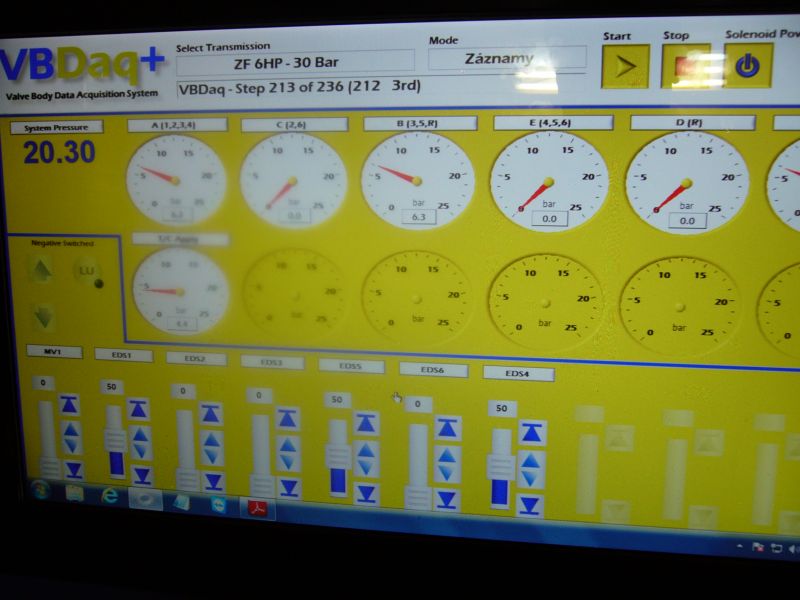
Task: Click the Negative Switched up arrow
Action: tap(41, 270)
